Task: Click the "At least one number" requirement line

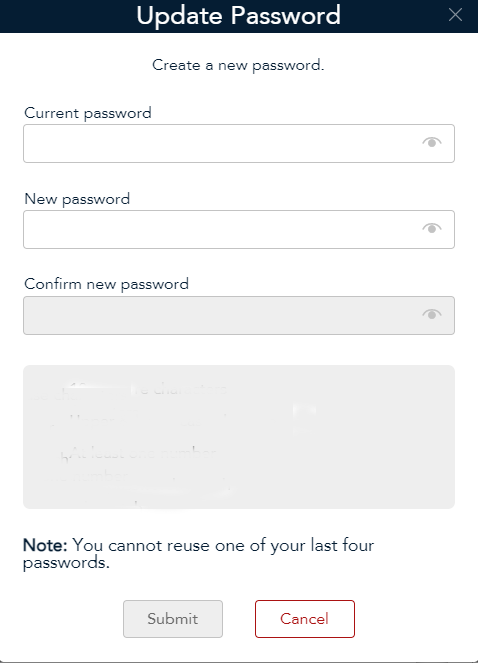Action: pos(143,453)
